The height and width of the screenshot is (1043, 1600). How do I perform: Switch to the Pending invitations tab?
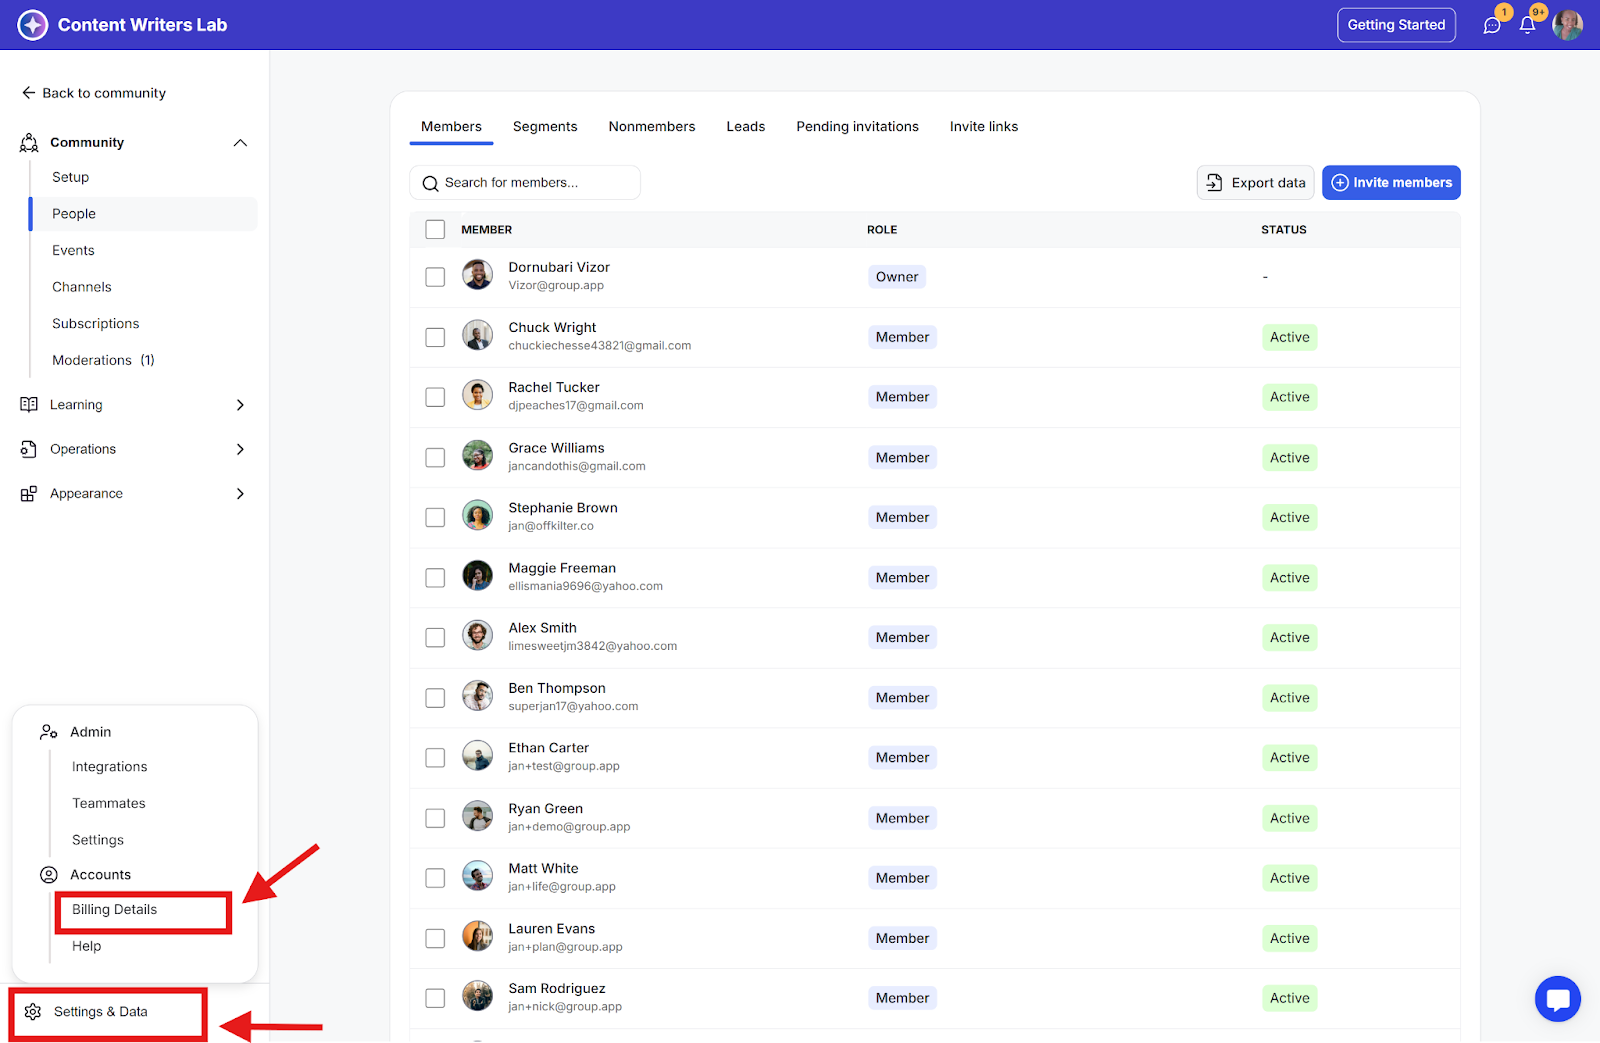(x=857, y=127)
